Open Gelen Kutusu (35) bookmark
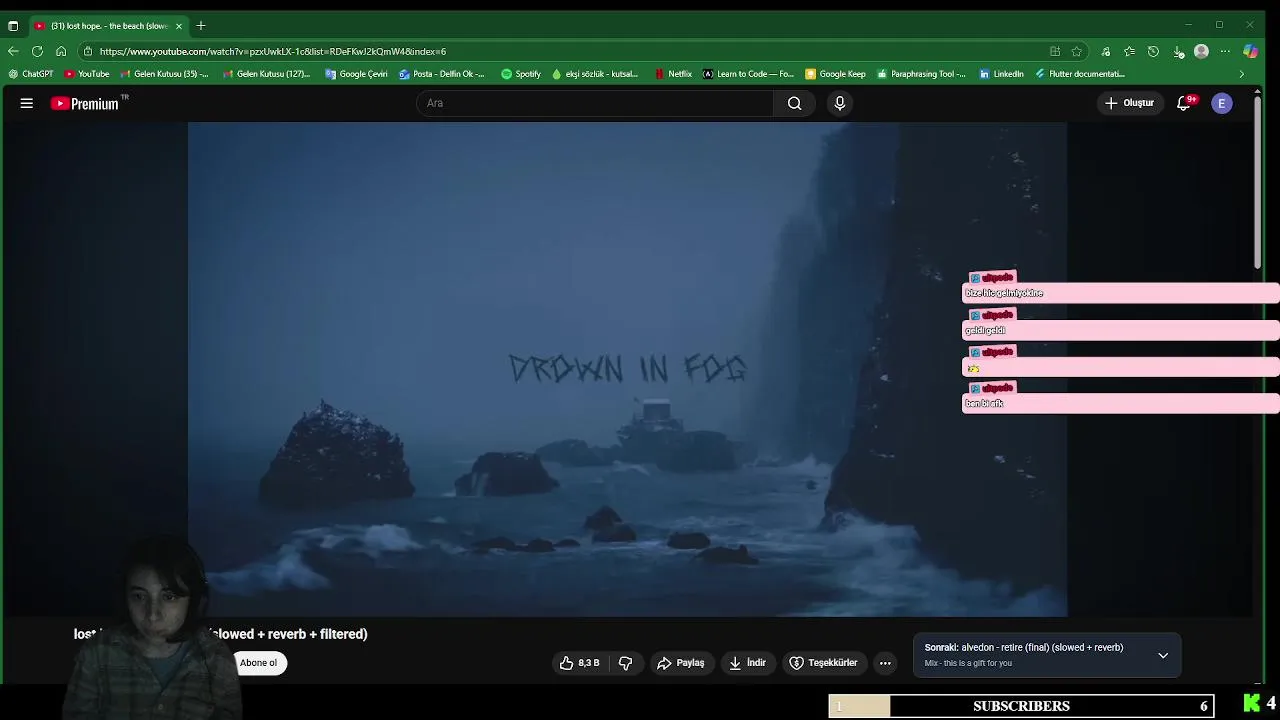Image resolution: width=1280 pixels, height=720 pixels. point(164,74)
